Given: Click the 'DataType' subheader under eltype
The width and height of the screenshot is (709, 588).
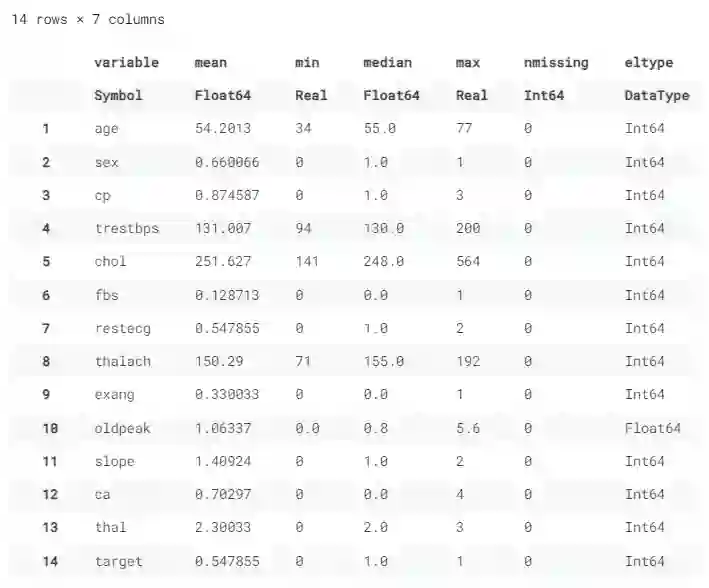Looking at the screenshot, I should pyautogui.click(x=657, y=96).
